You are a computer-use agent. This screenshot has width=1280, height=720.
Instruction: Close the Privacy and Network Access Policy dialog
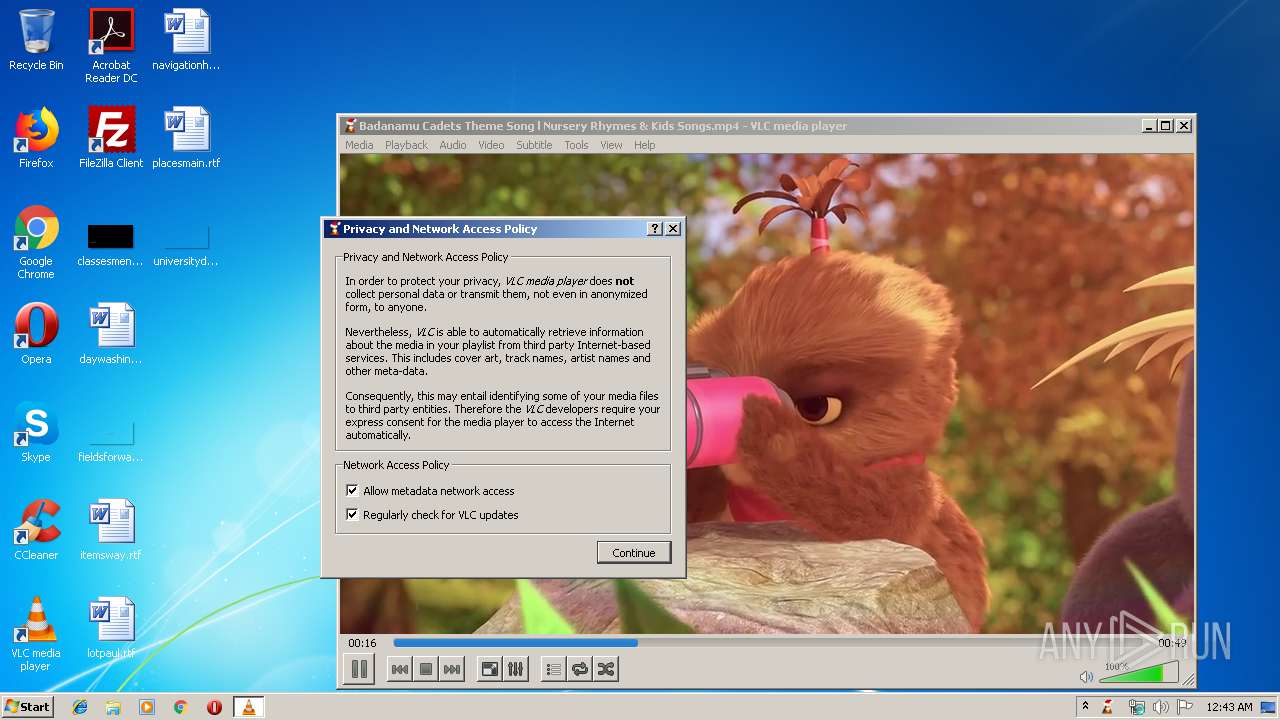(x=673, y=229)
